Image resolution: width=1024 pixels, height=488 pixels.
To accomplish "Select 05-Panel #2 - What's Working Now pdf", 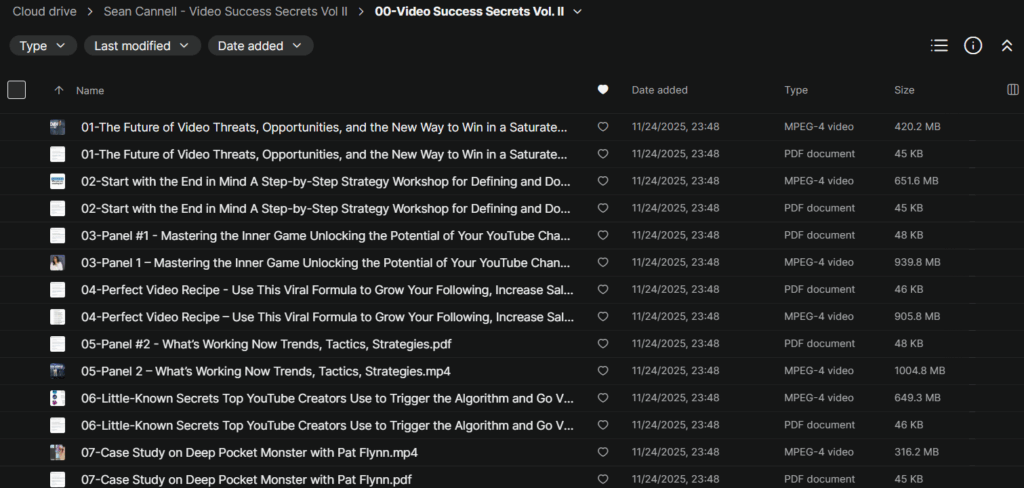I will point(266,344).
